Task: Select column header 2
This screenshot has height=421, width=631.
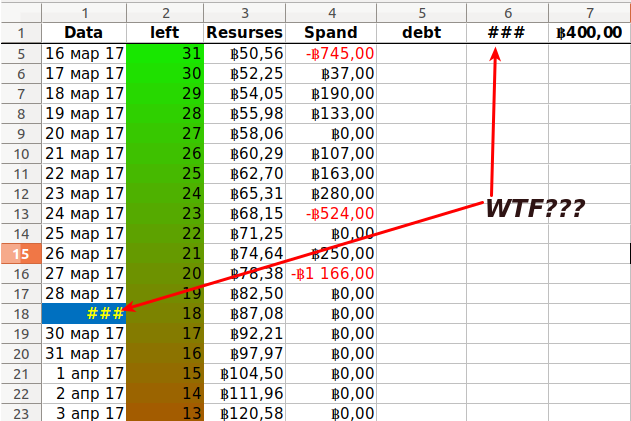Action: coord(165,13)
